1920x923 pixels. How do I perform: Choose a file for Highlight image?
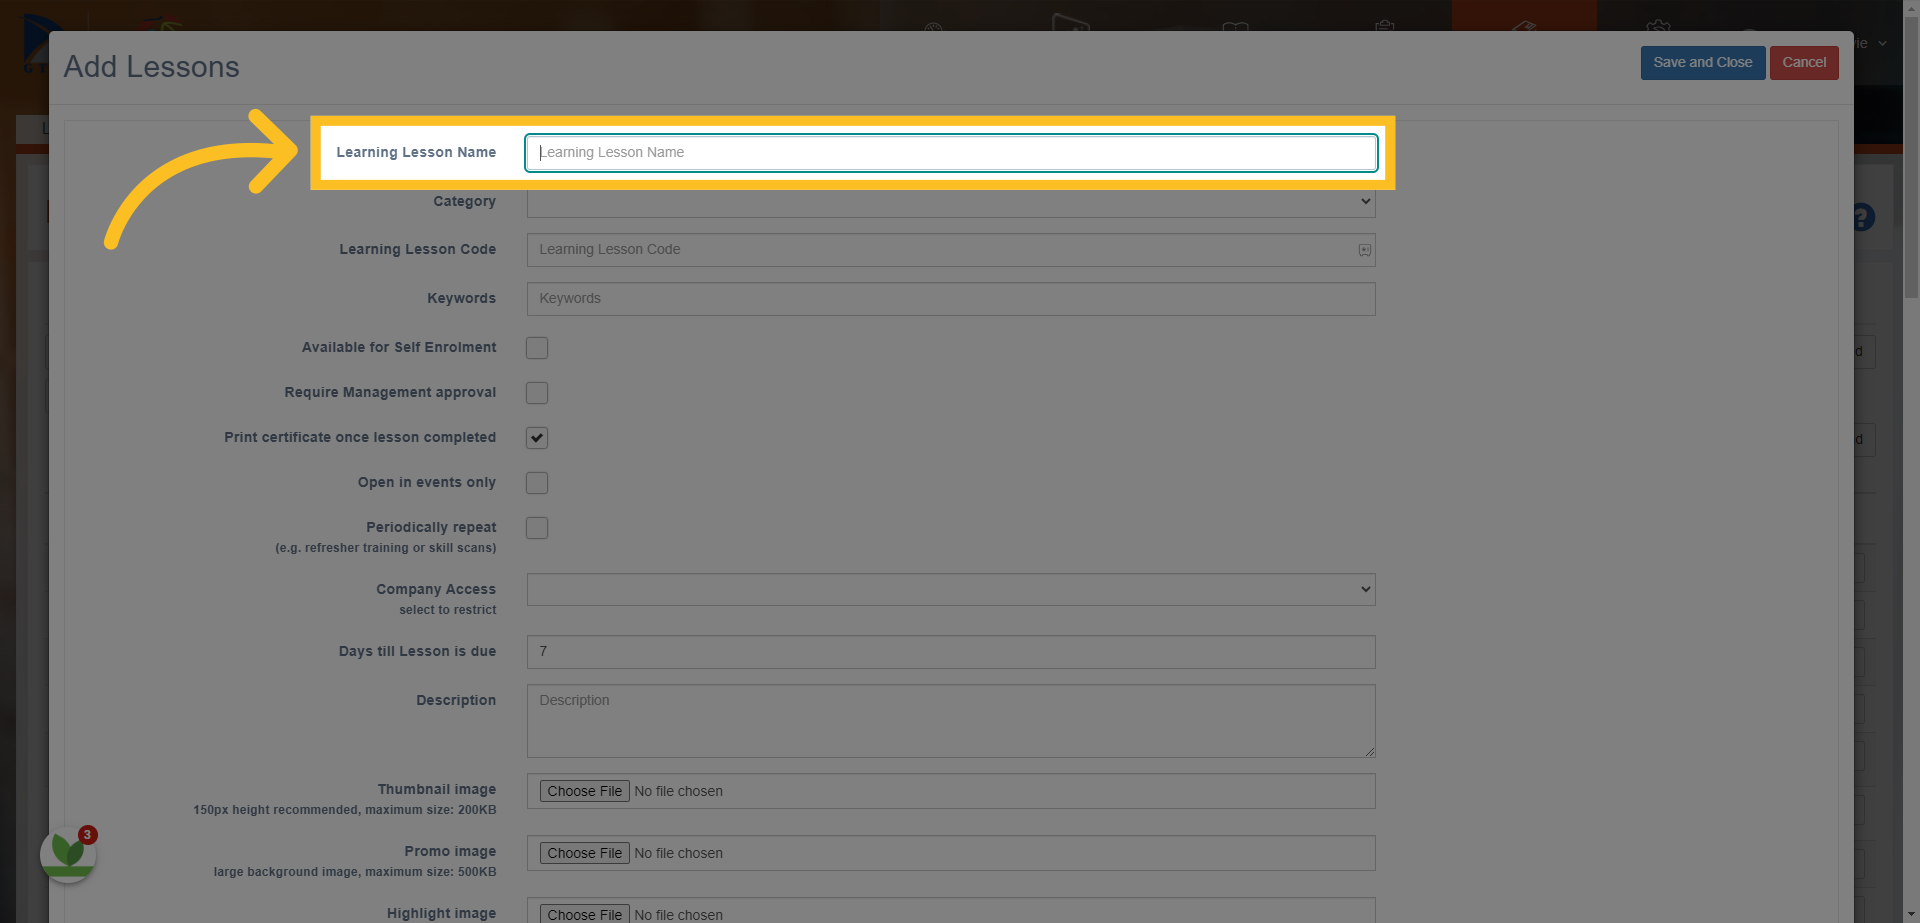pyautogui.click(x=585, y=914)
